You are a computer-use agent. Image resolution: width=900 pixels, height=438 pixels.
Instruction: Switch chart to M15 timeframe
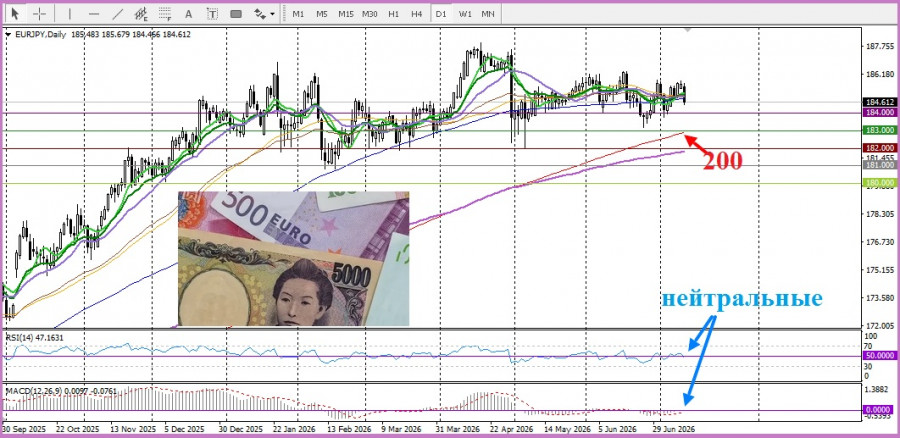346,13
